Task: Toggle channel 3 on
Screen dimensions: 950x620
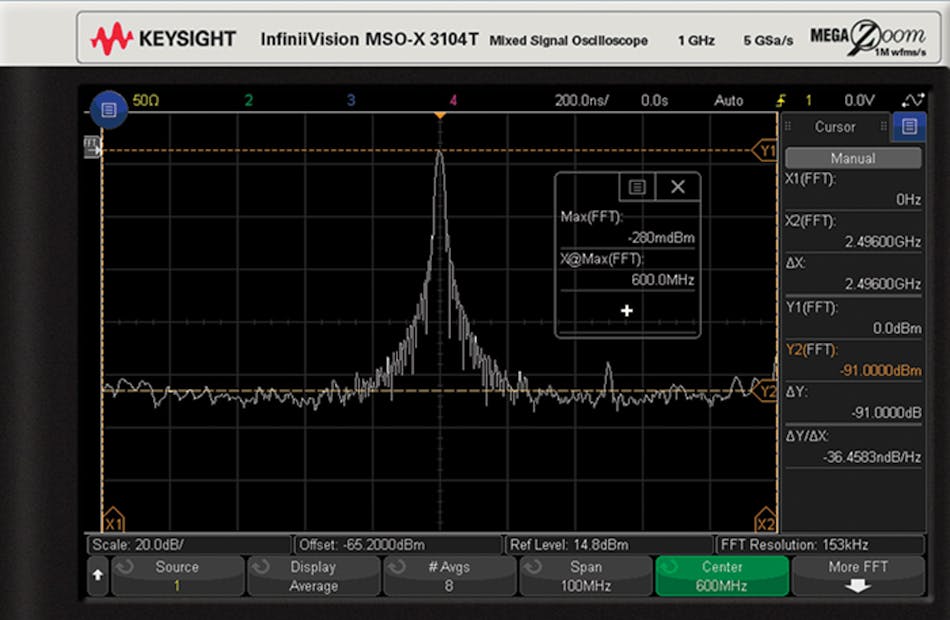Action: 350,100
